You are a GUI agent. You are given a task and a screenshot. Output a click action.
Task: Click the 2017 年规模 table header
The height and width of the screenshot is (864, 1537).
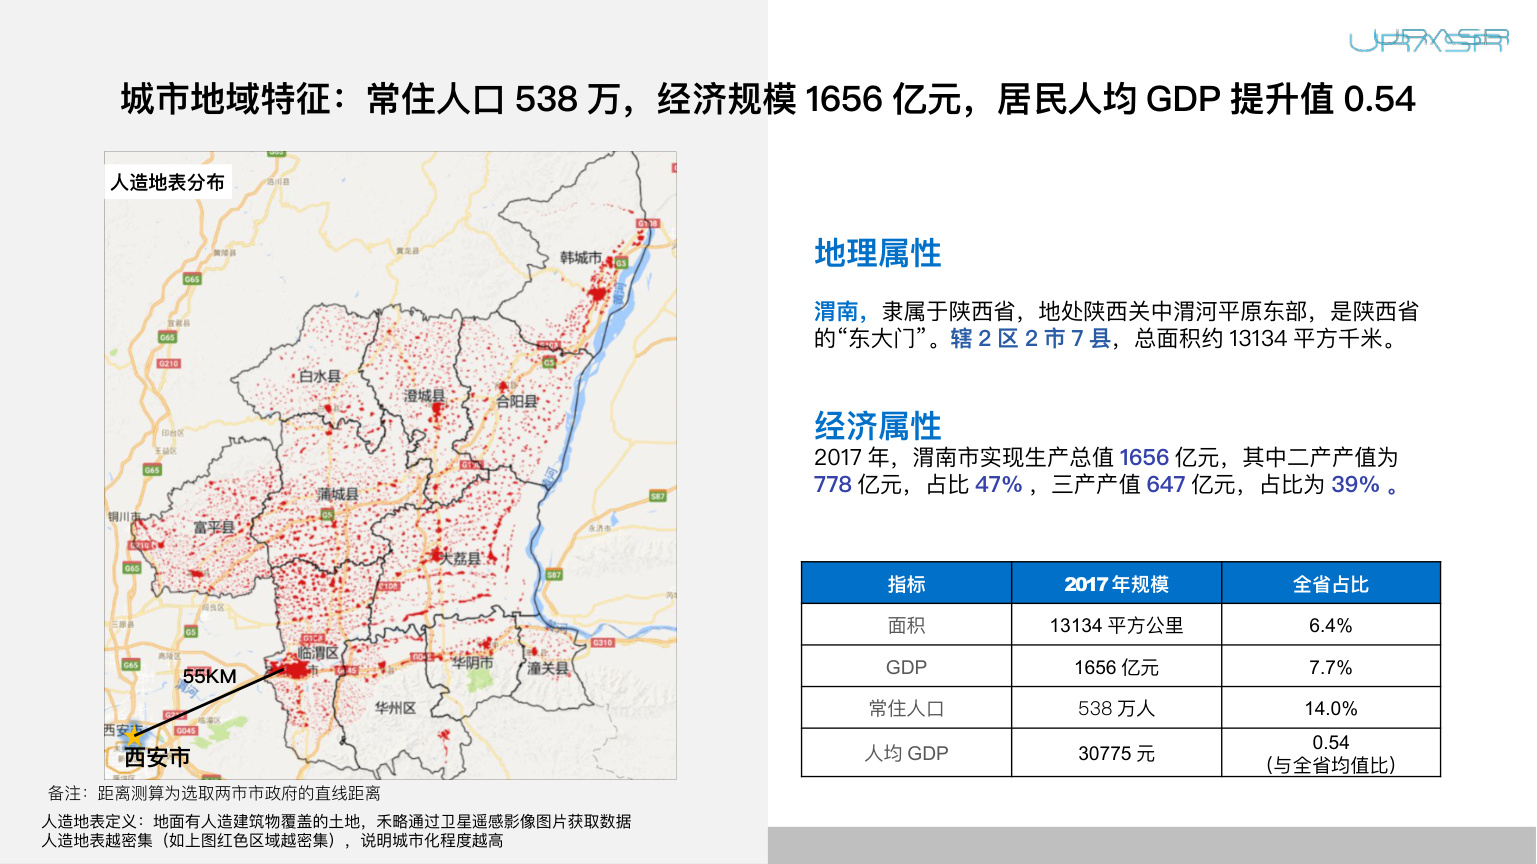[x=1116, y=584]
